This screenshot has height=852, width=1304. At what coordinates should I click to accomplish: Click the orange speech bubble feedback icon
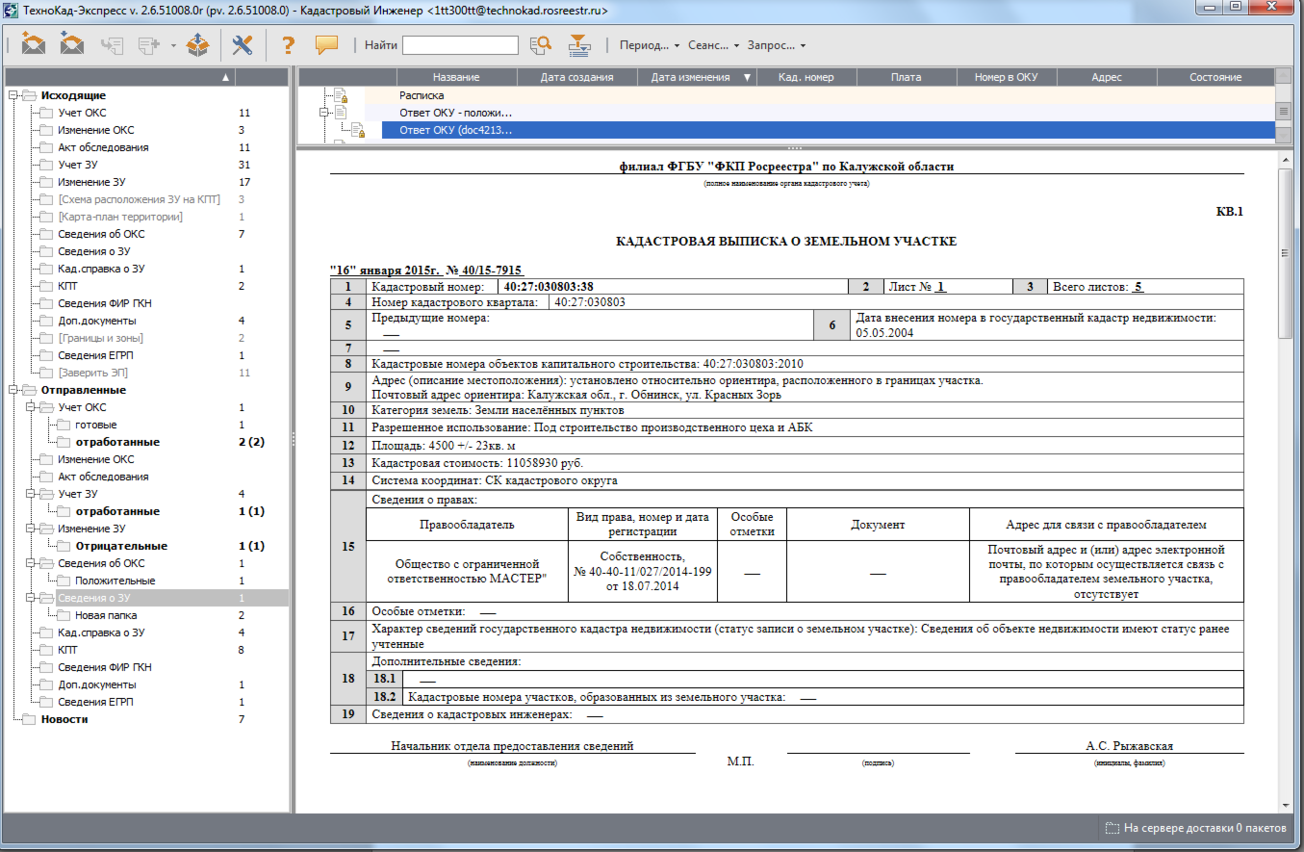[326, 45]
